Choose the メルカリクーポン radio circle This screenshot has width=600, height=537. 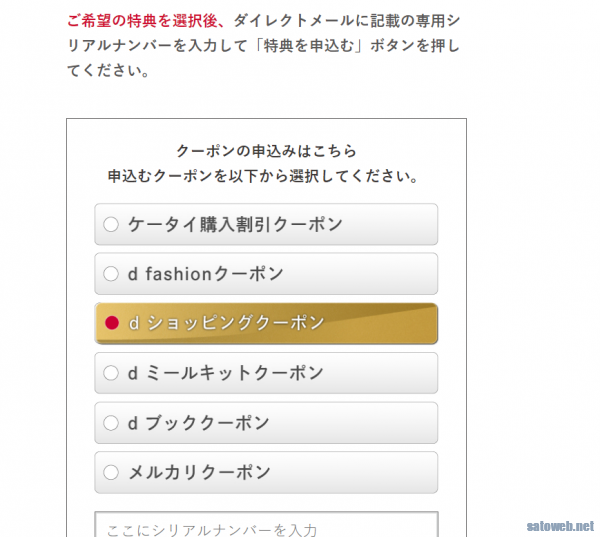(x=111, y=472)
